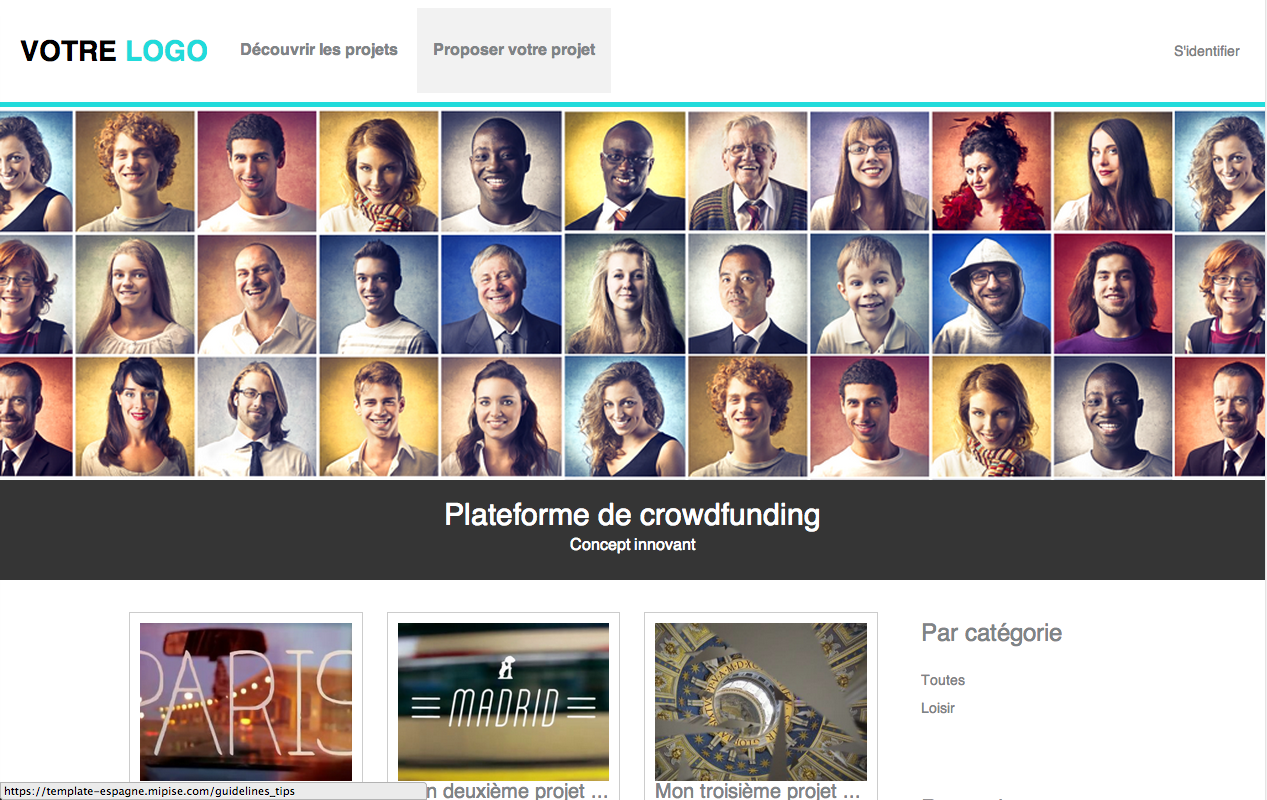This screenshot has width=1267, height=800.
Task: Open the Paris project thumbnail
Action: pyautogui.click(x=246, y=702)
